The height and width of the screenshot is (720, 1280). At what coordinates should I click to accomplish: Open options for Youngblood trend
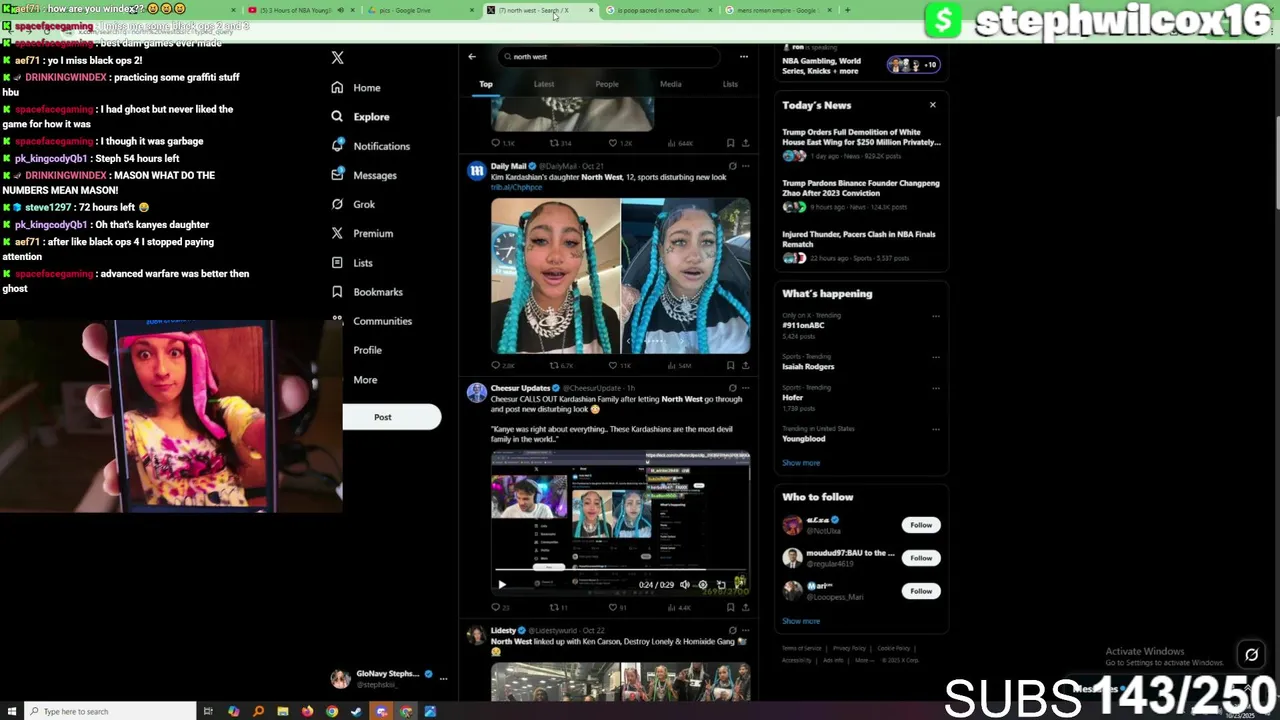coord(936,429)
